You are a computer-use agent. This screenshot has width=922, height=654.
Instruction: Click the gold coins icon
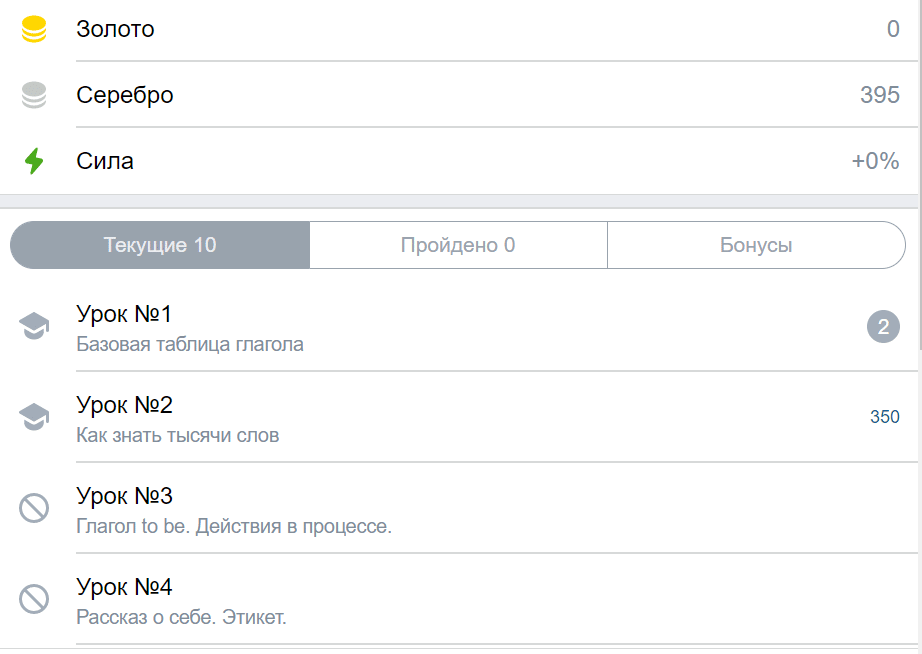[x=34, y=29]
